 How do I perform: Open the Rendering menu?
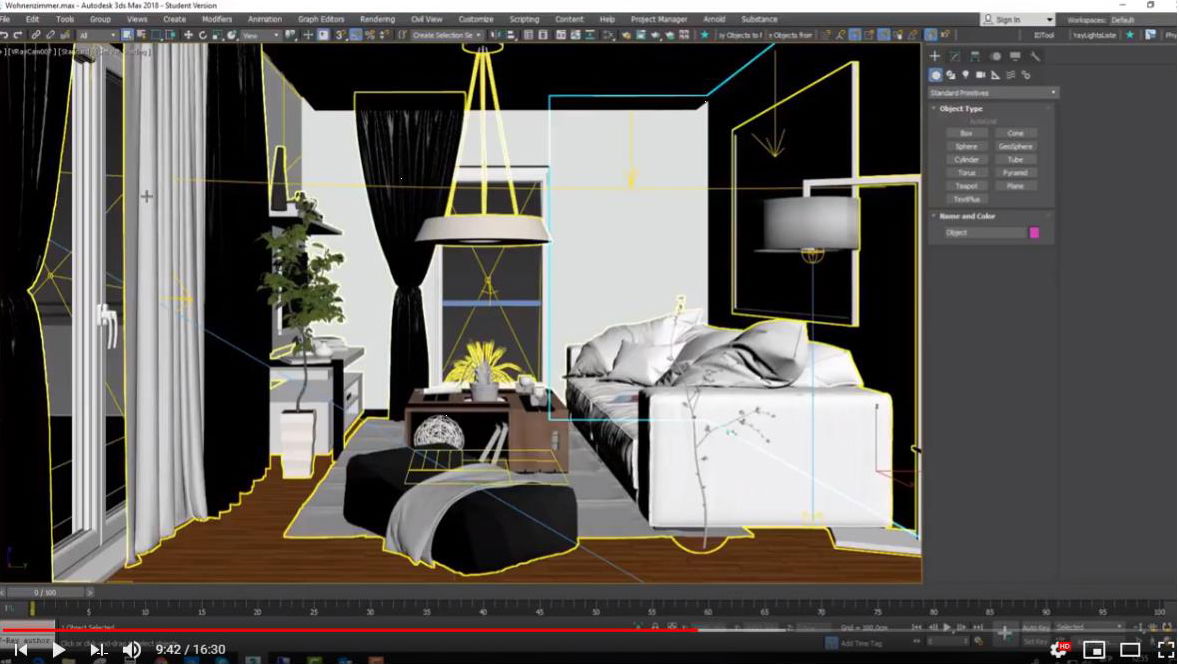(x=377, y=19)
